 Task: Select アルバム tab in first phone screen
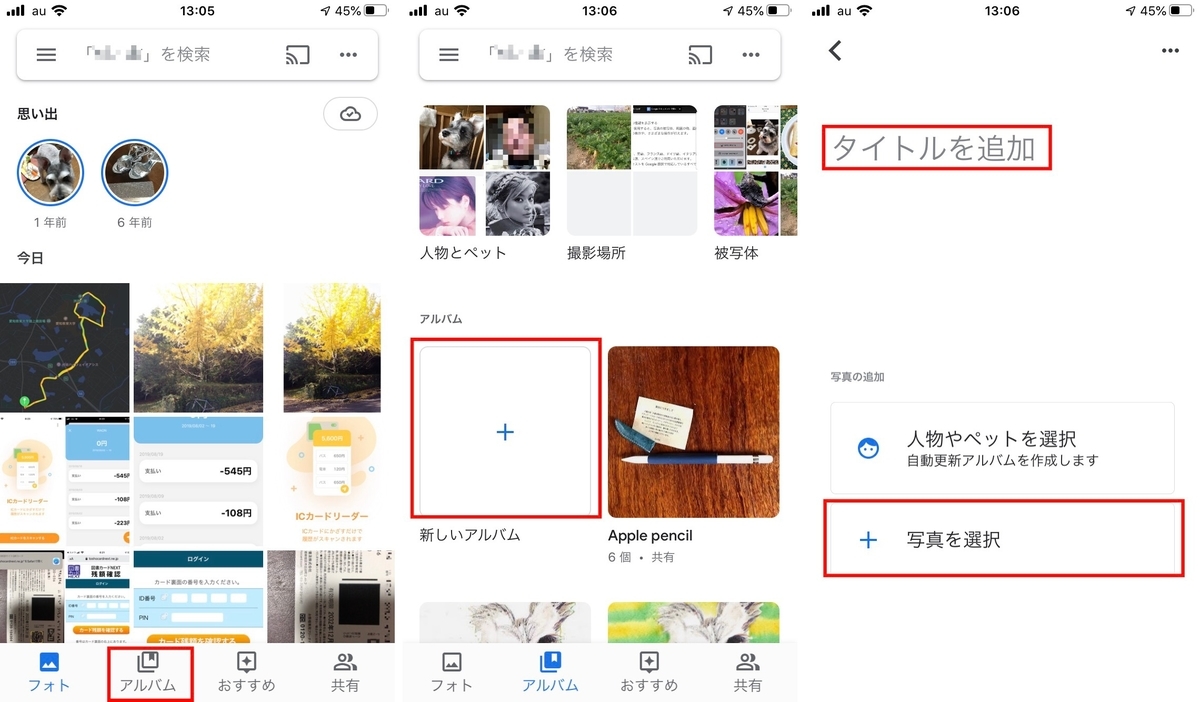(148, 672)
